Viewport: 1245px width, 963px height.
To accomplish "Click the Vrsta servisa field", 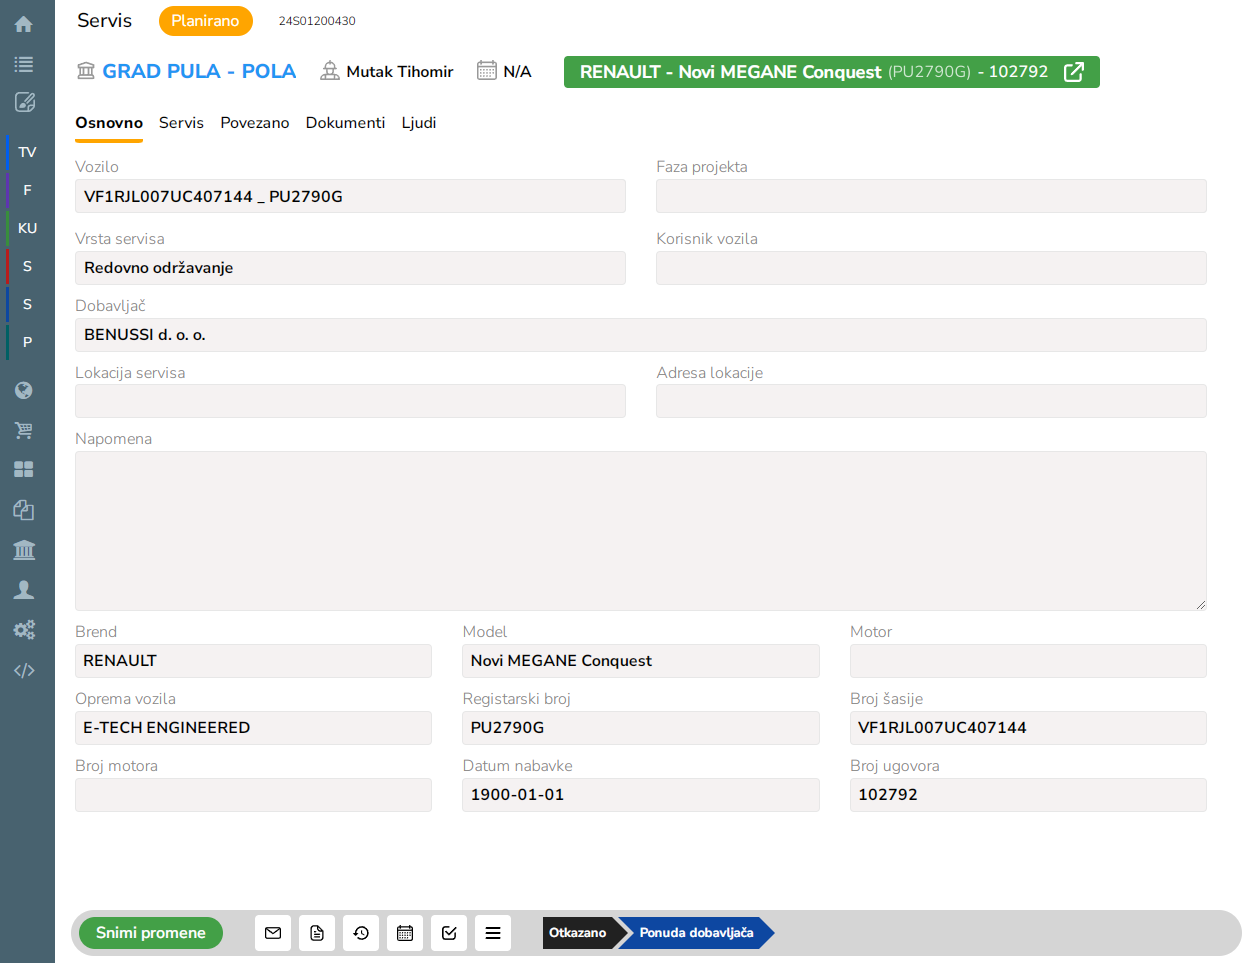I will (350, 268).
